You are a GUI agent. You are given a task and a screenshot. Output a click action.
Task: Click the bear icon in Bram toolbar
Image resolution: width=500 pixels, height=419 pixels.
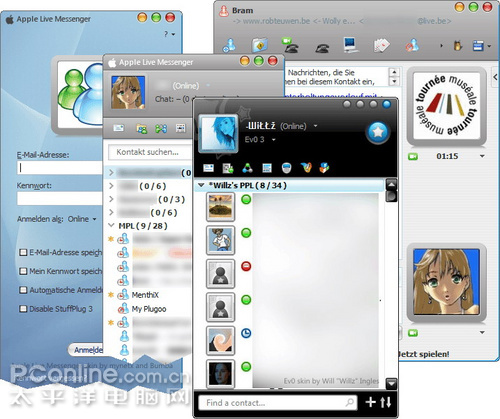pos(458,46)
